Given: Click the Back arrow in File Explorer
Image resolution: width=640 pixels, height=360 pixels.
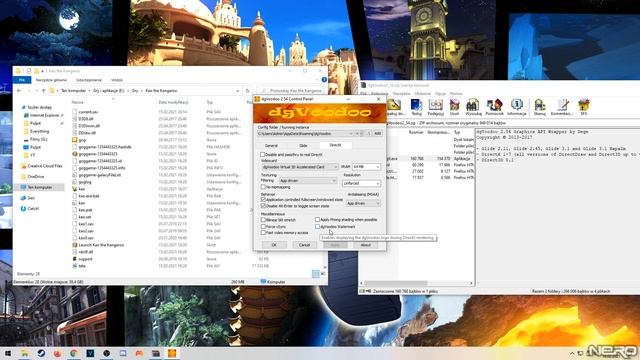Looking at the screenshot, I should (19, 91).
